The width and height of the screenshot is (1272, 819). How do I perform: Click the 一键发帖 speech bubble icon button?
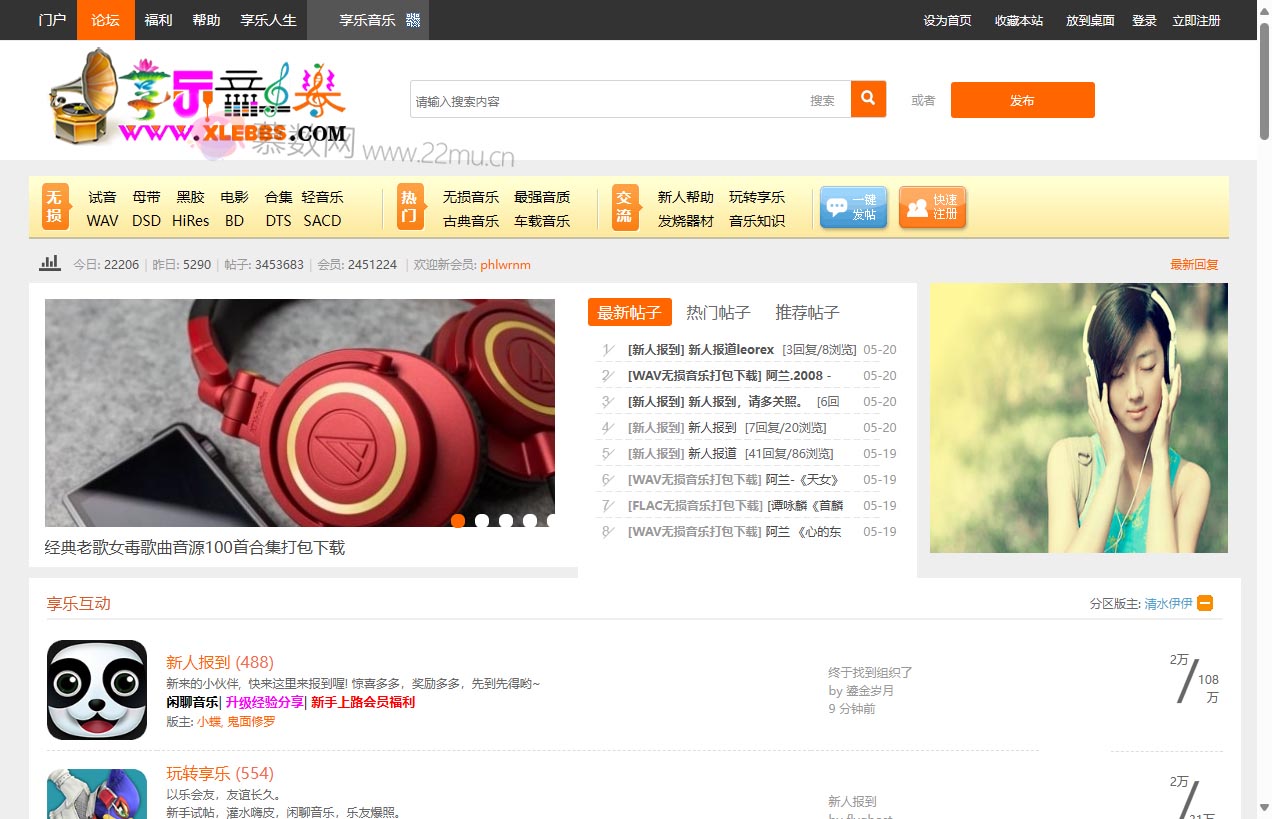[853, 207]
